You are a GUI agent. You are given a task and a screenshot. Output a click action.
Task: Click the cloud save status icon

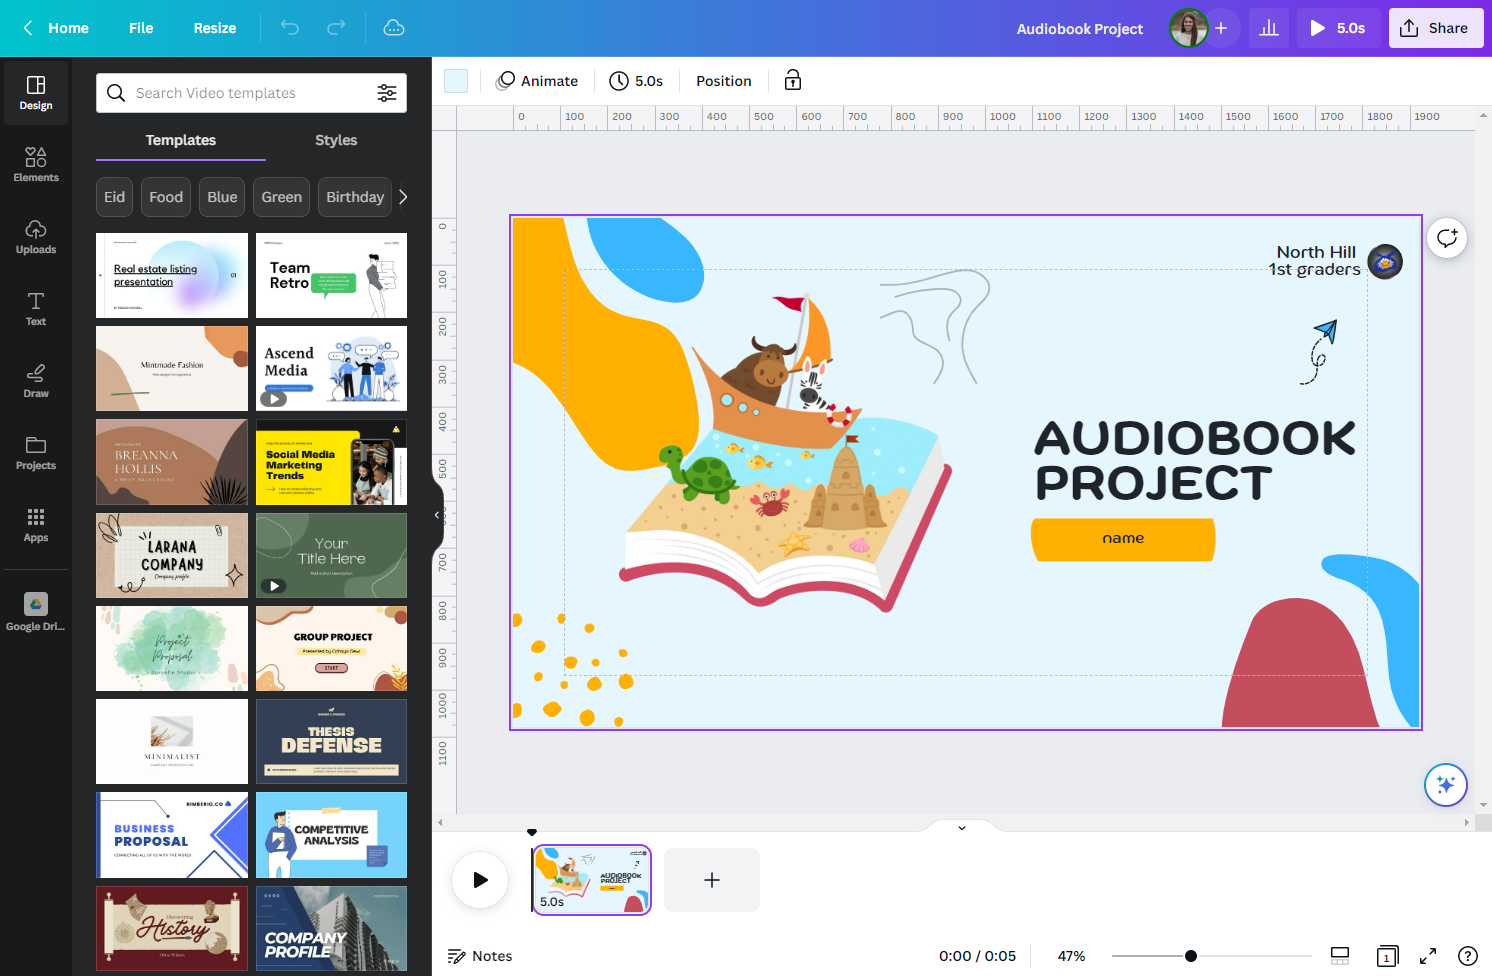(x=394, y=28)
